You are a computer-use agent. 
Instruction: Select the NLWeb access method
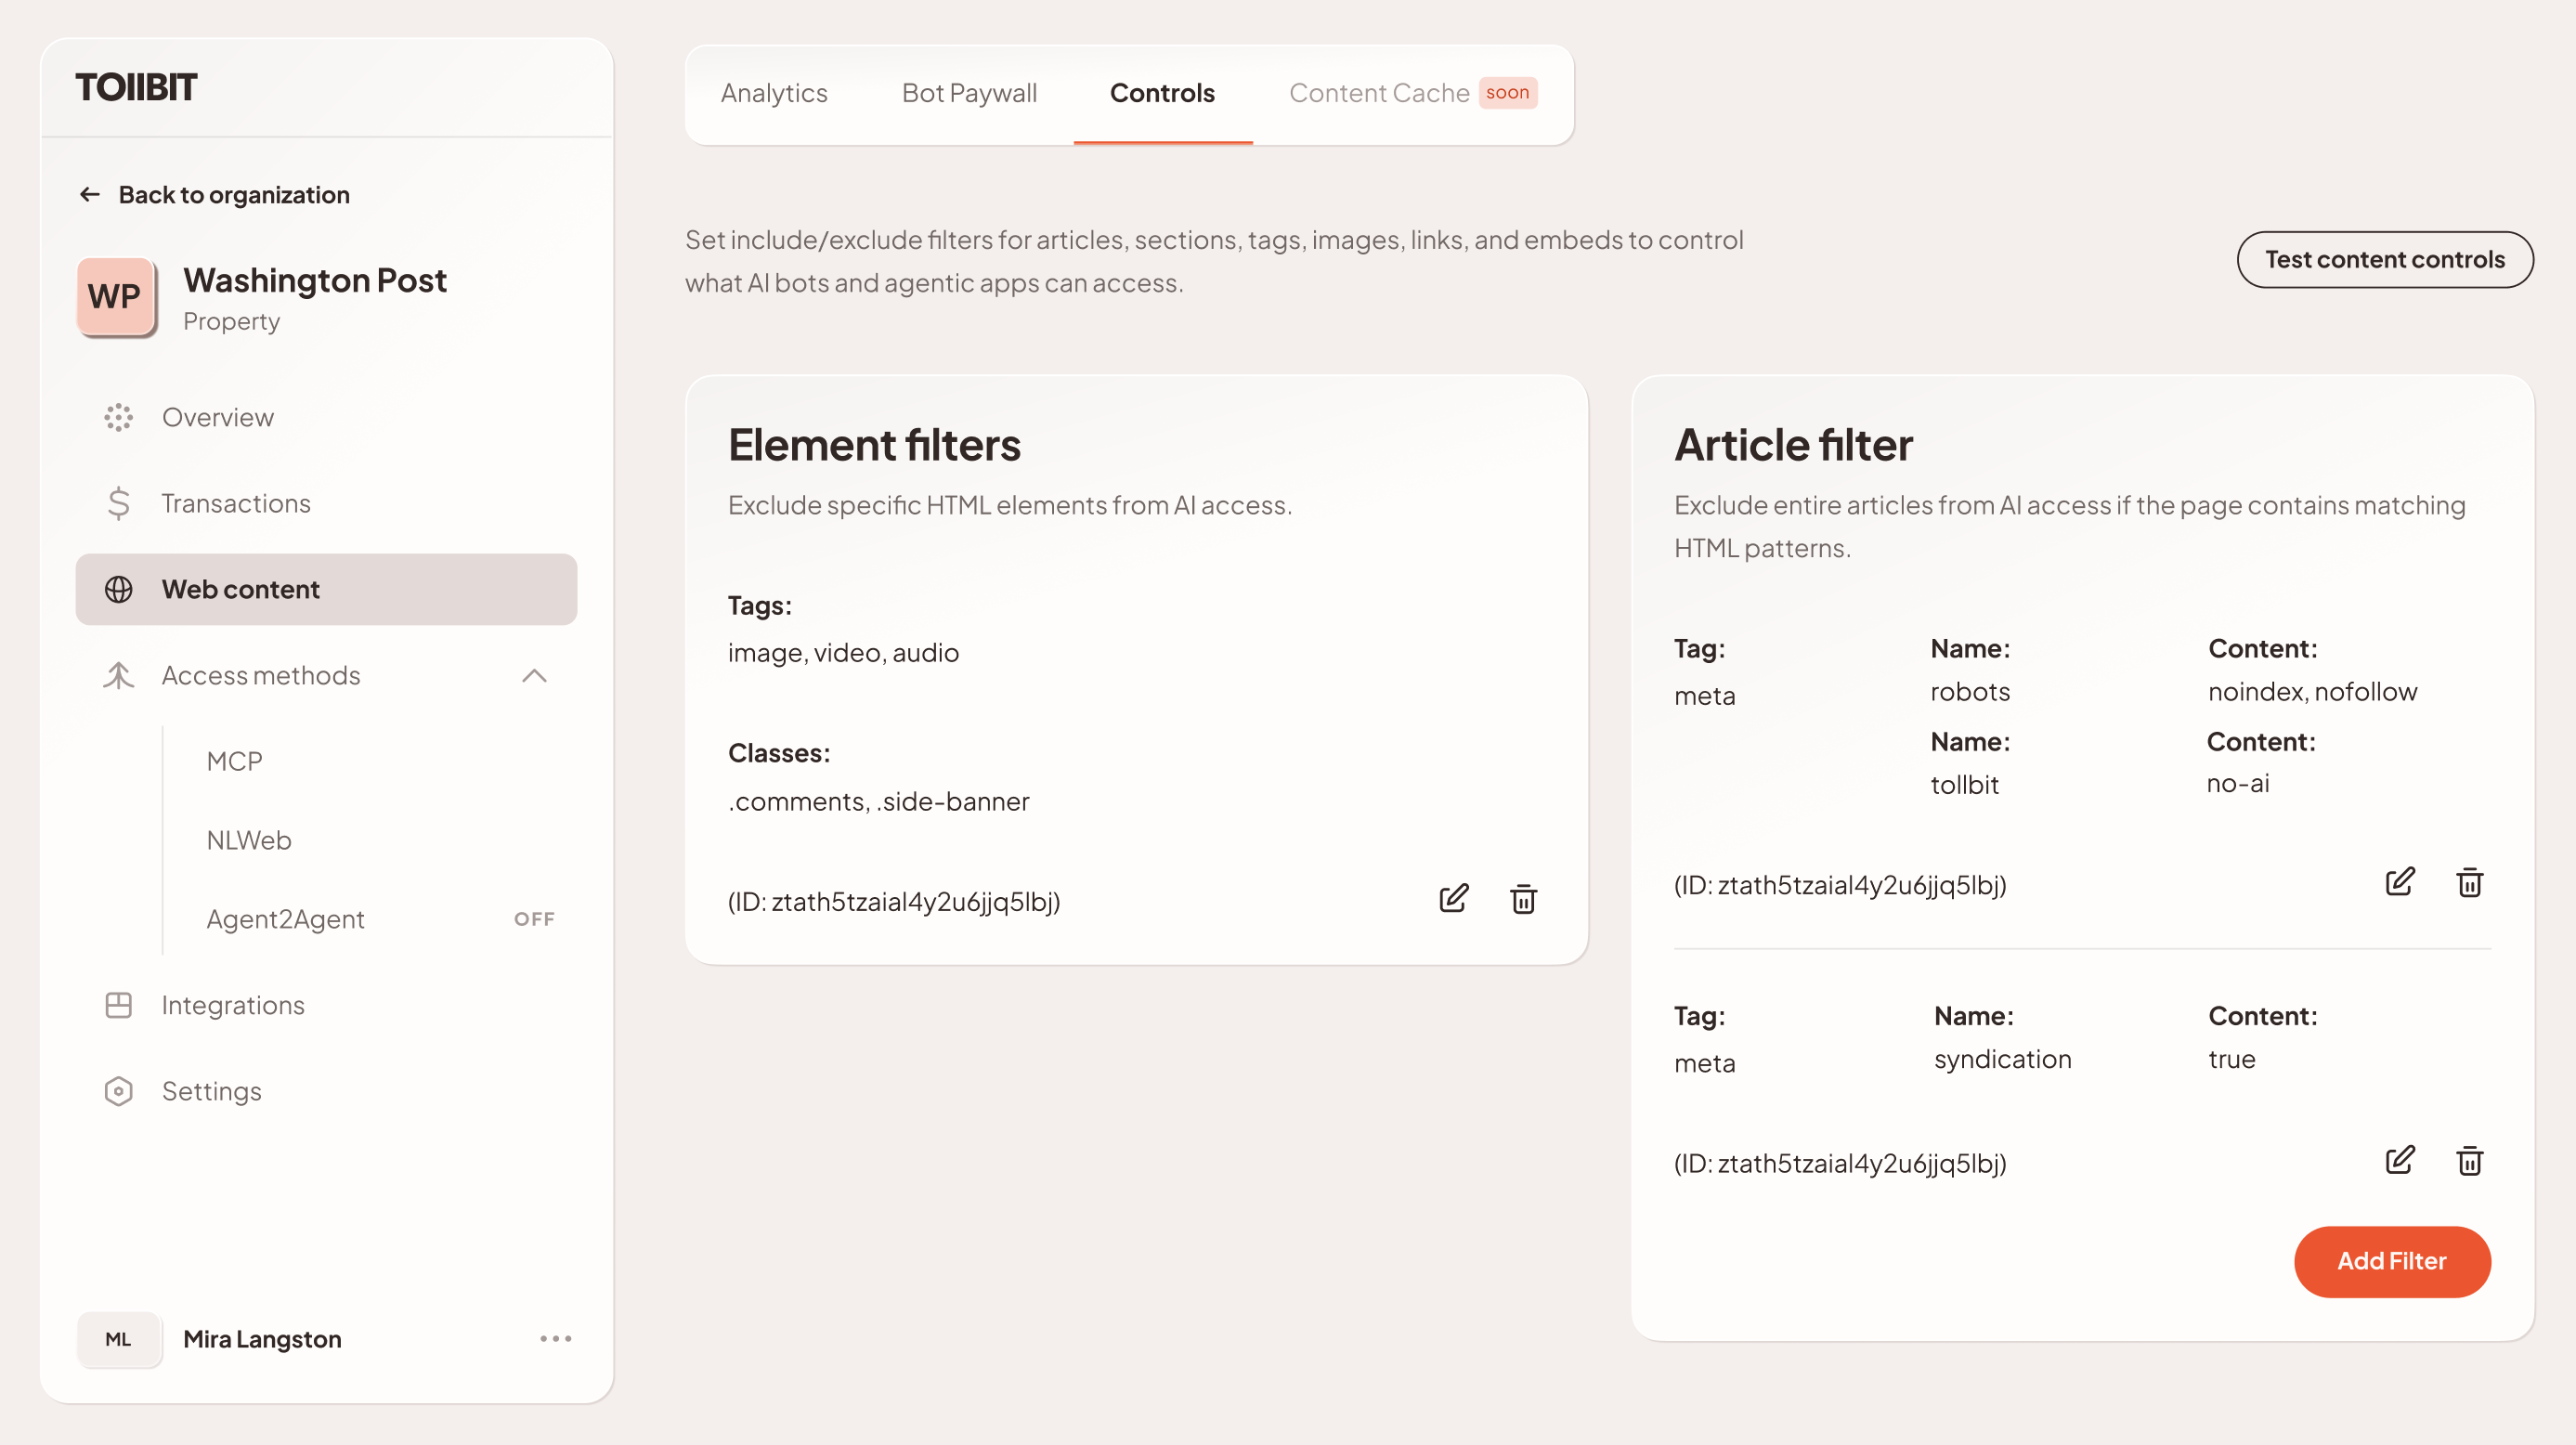point(248,839)
